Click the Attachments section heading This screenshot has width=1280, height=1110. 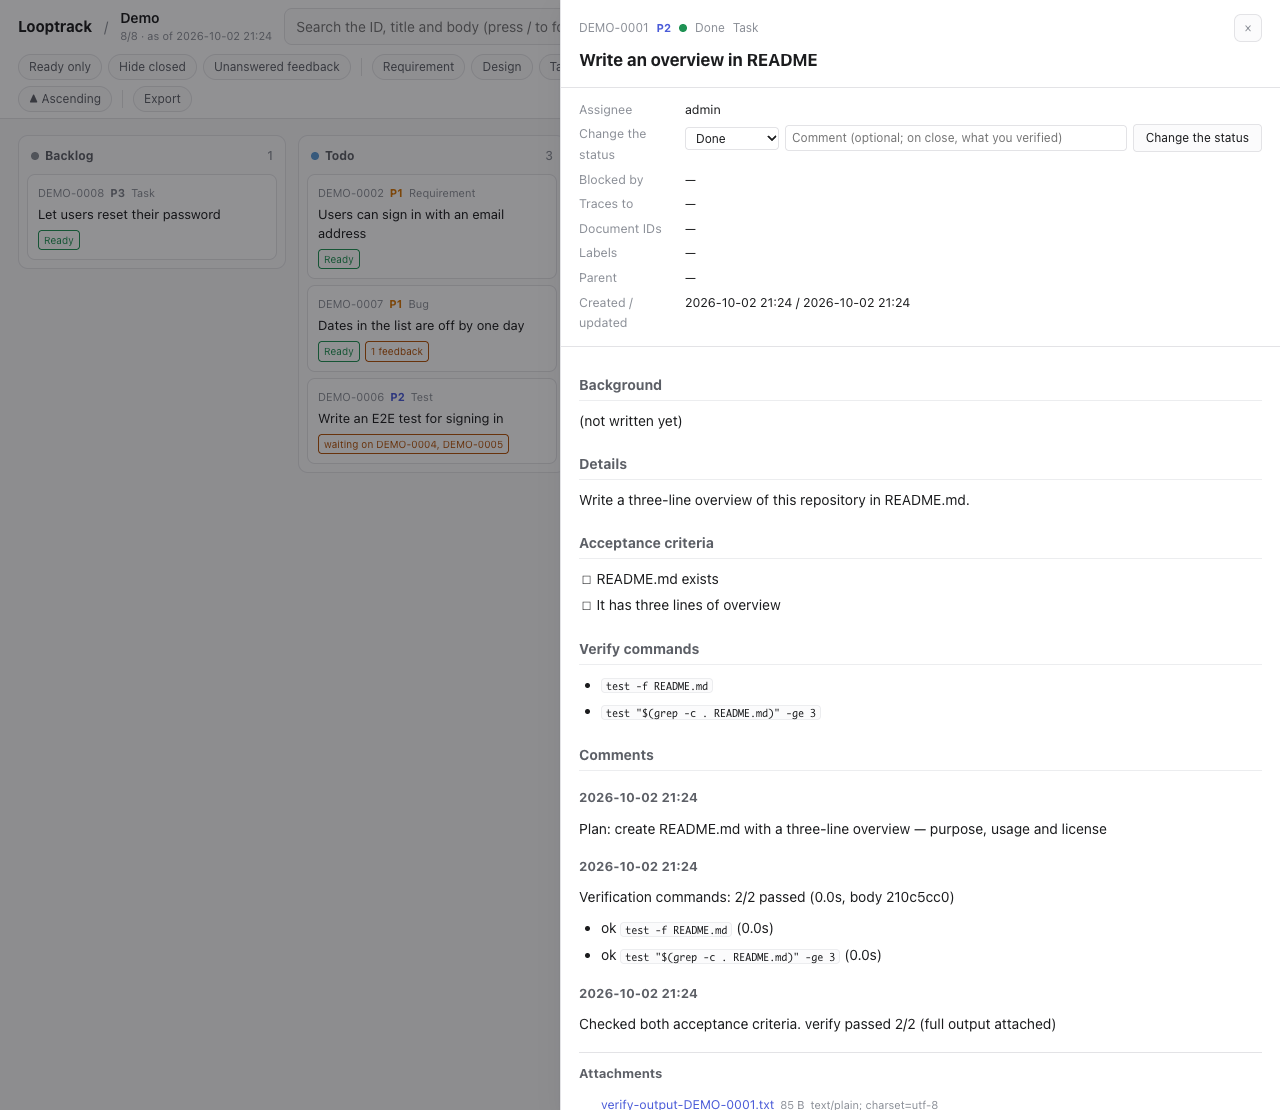click(620, 1074)
